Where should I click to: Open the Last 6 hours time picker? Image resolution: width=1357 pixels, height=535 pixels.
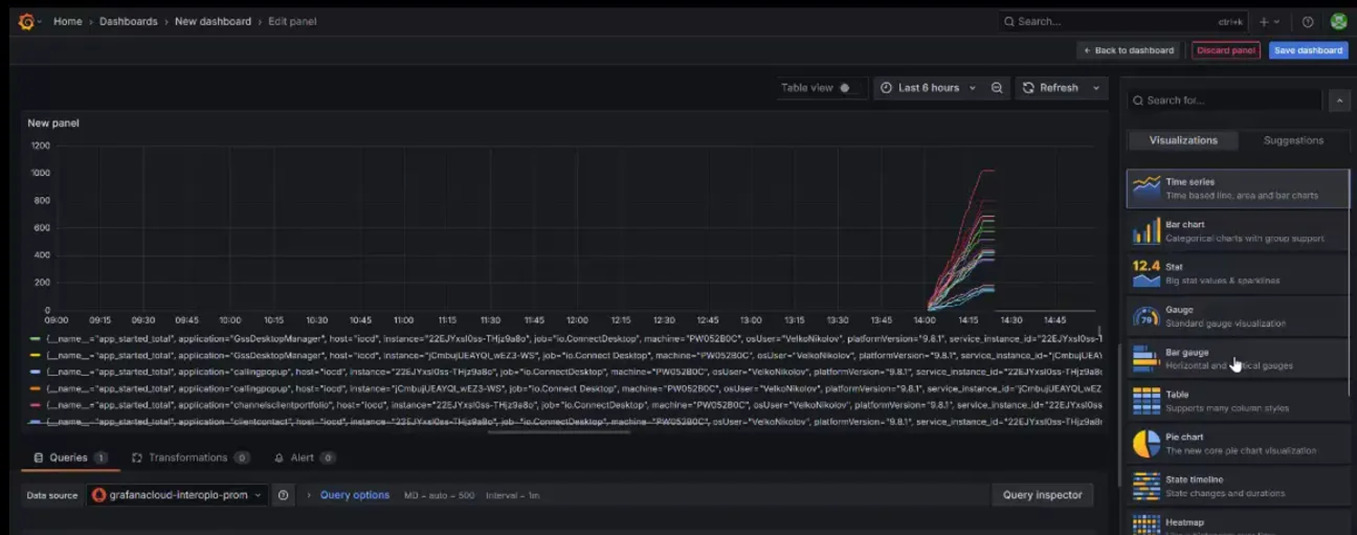tap(928, 88)
